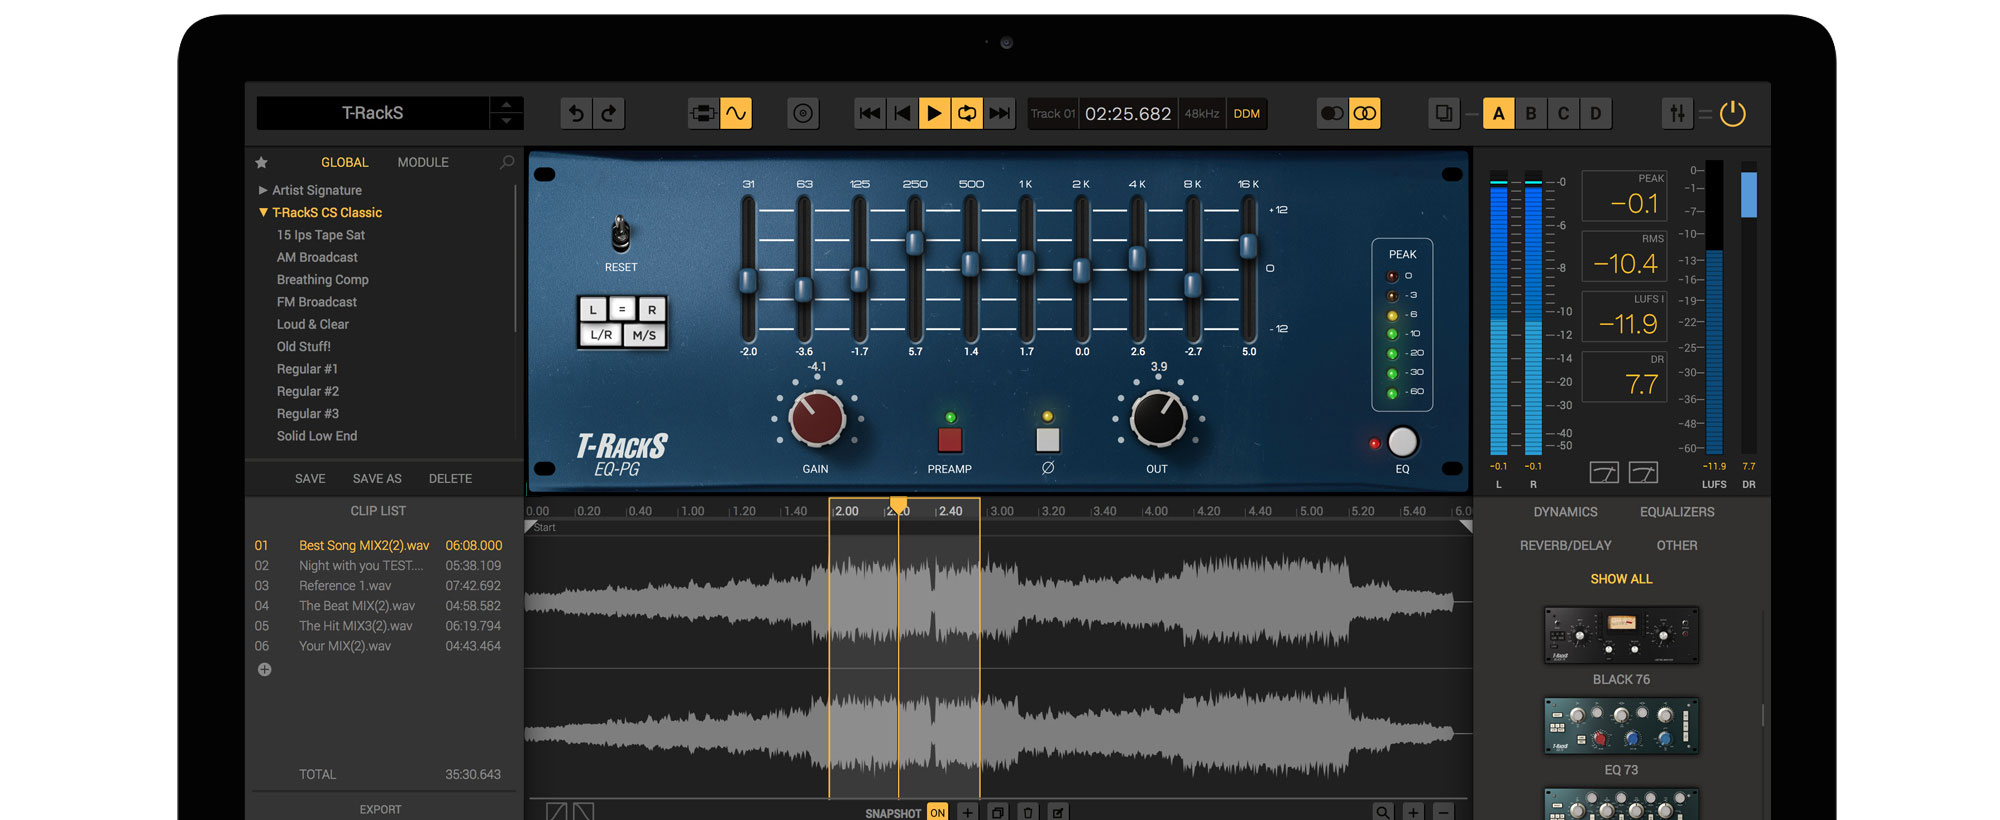Step preset up with the upper arrow
The image size is (2000, 820).
pos(507,105)
